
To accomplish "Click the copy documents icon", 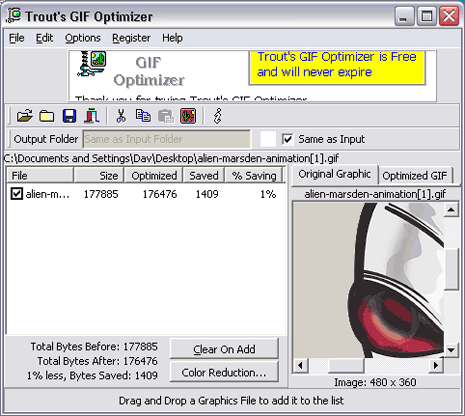I will [x=143, y=116].
